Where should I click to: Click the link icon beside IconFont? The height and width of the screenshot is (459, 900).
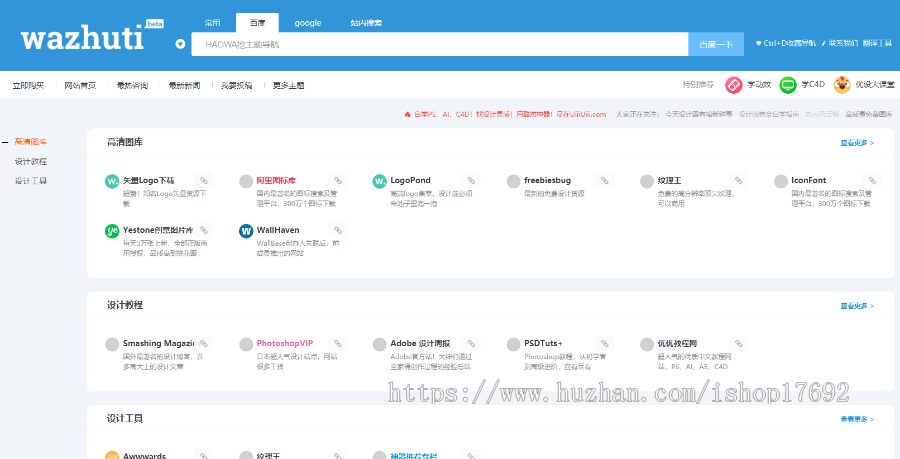tap(872, 180)
